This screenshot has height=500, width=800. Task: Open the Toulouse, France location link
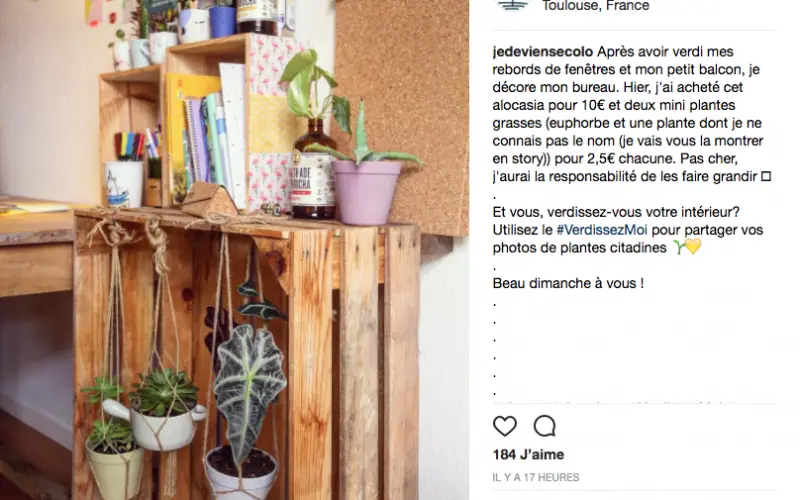(595, 6)
